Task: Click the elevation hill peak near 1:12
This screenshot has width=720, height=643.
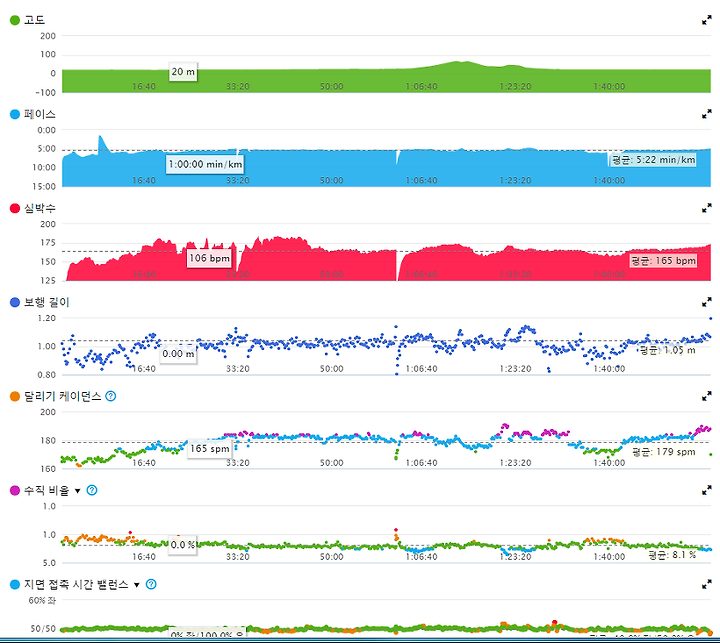Action: [459, 64]
